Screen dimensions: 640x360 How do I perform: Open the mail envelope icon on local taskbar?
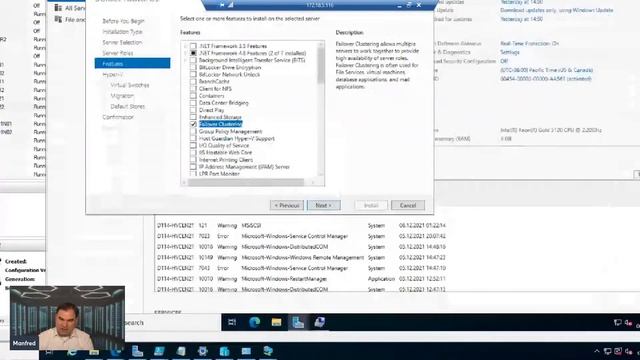click(x=246, y=351)
